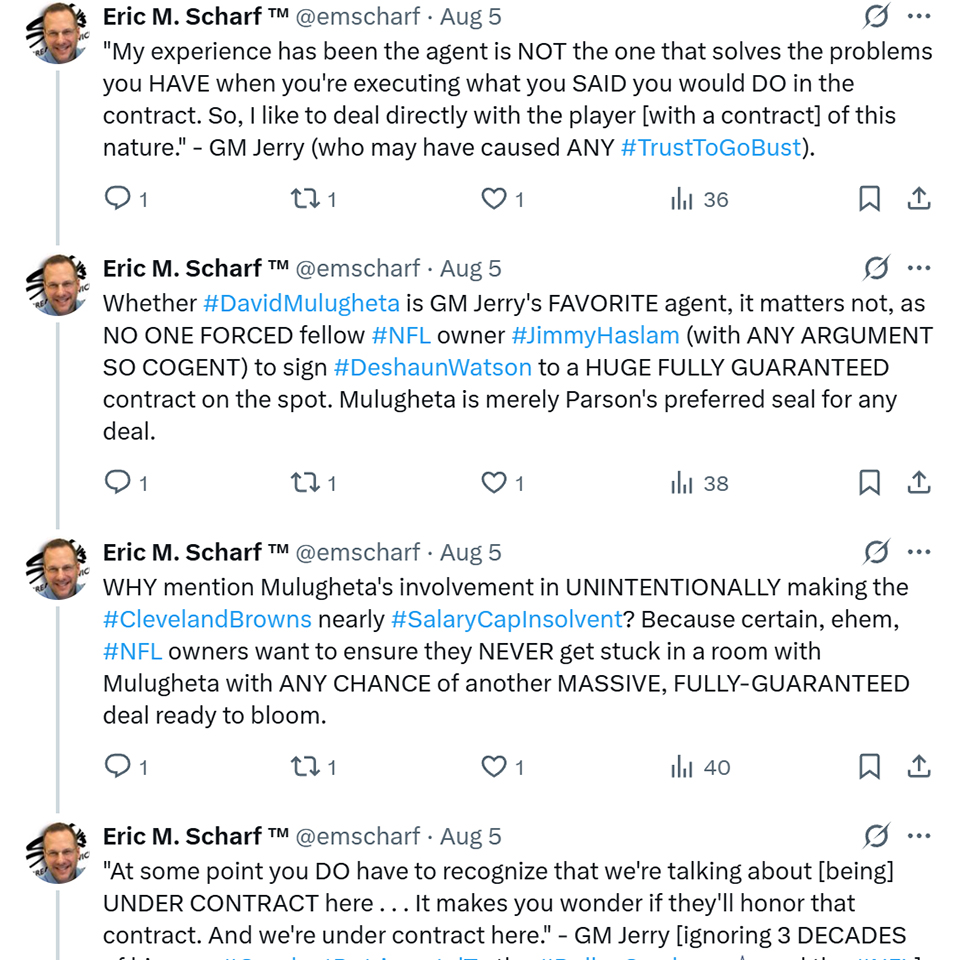Click Grok icon on the UNDER CONTRACT tweet
The height and width of the screenshot is (960, 960).
(876, 837)
